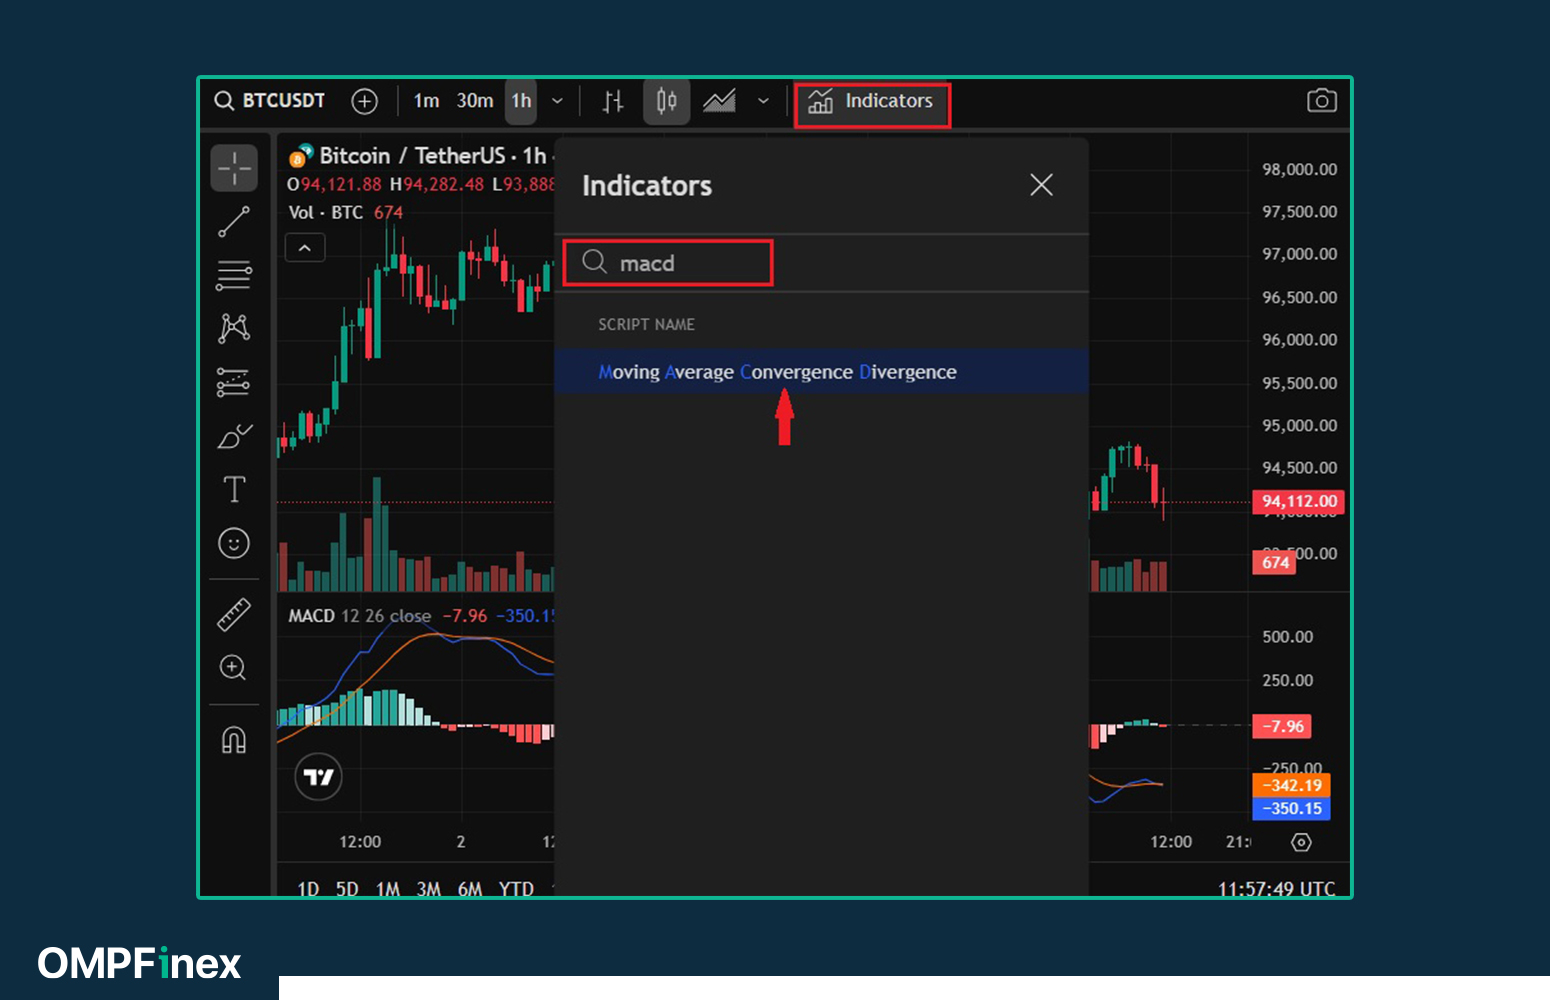This screenshot has height=1000, width=1550.
Task: Close the Indicators dialog
Action: pos(1041,185)
